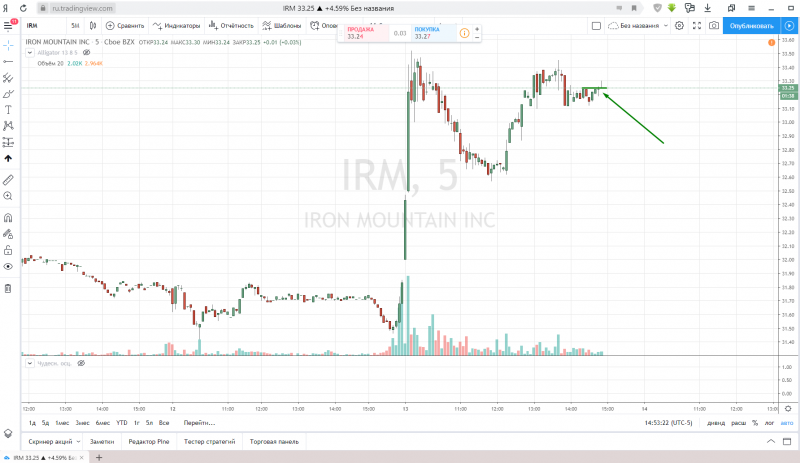Viewport: 800px width, 463px height.
Task: Collapse the Чудесн. осц. indicator pane legend
Action: click(x=30, y=363)
